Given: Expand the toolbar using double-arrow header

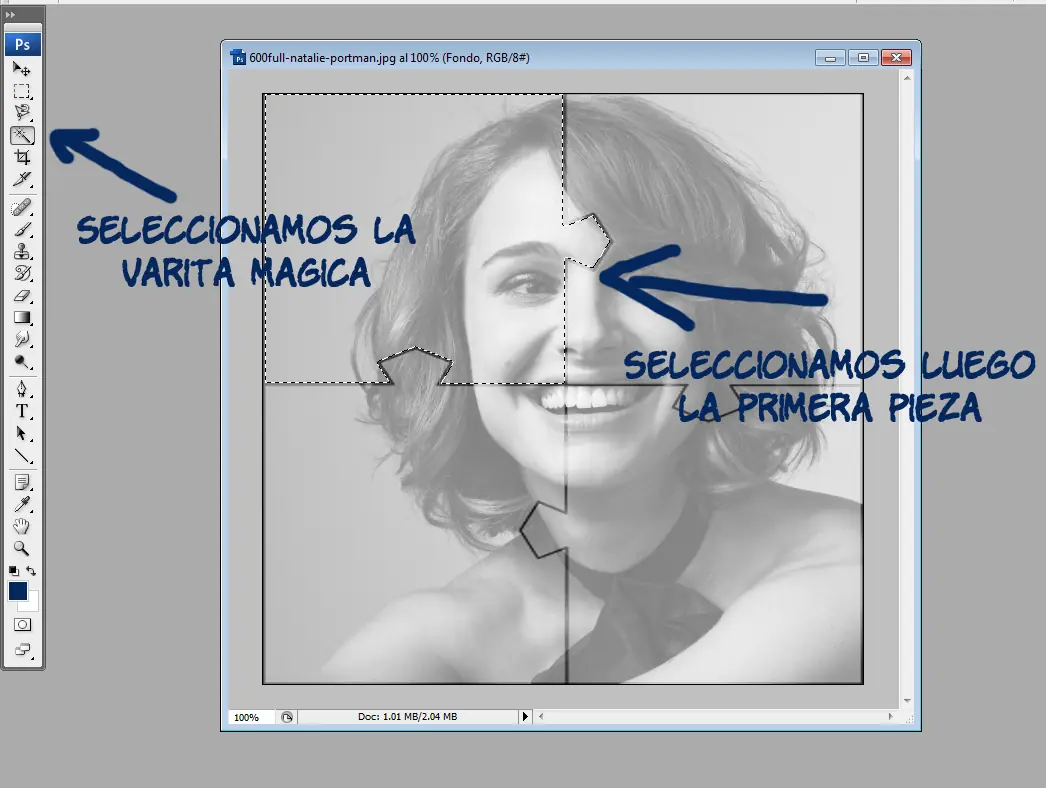Looking at the screenshot, I should 11,15.
